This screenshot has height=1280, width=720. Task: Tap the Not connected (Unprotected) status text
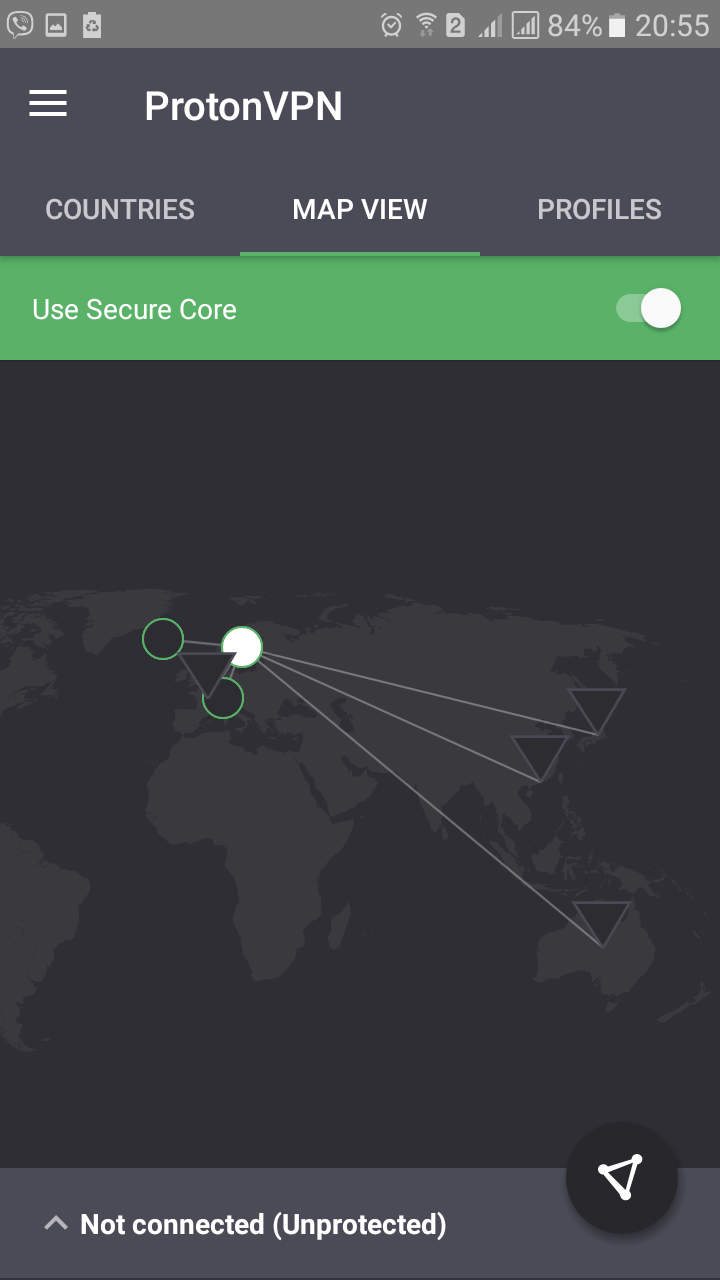pyautogui.click(x=263, y=1224)
